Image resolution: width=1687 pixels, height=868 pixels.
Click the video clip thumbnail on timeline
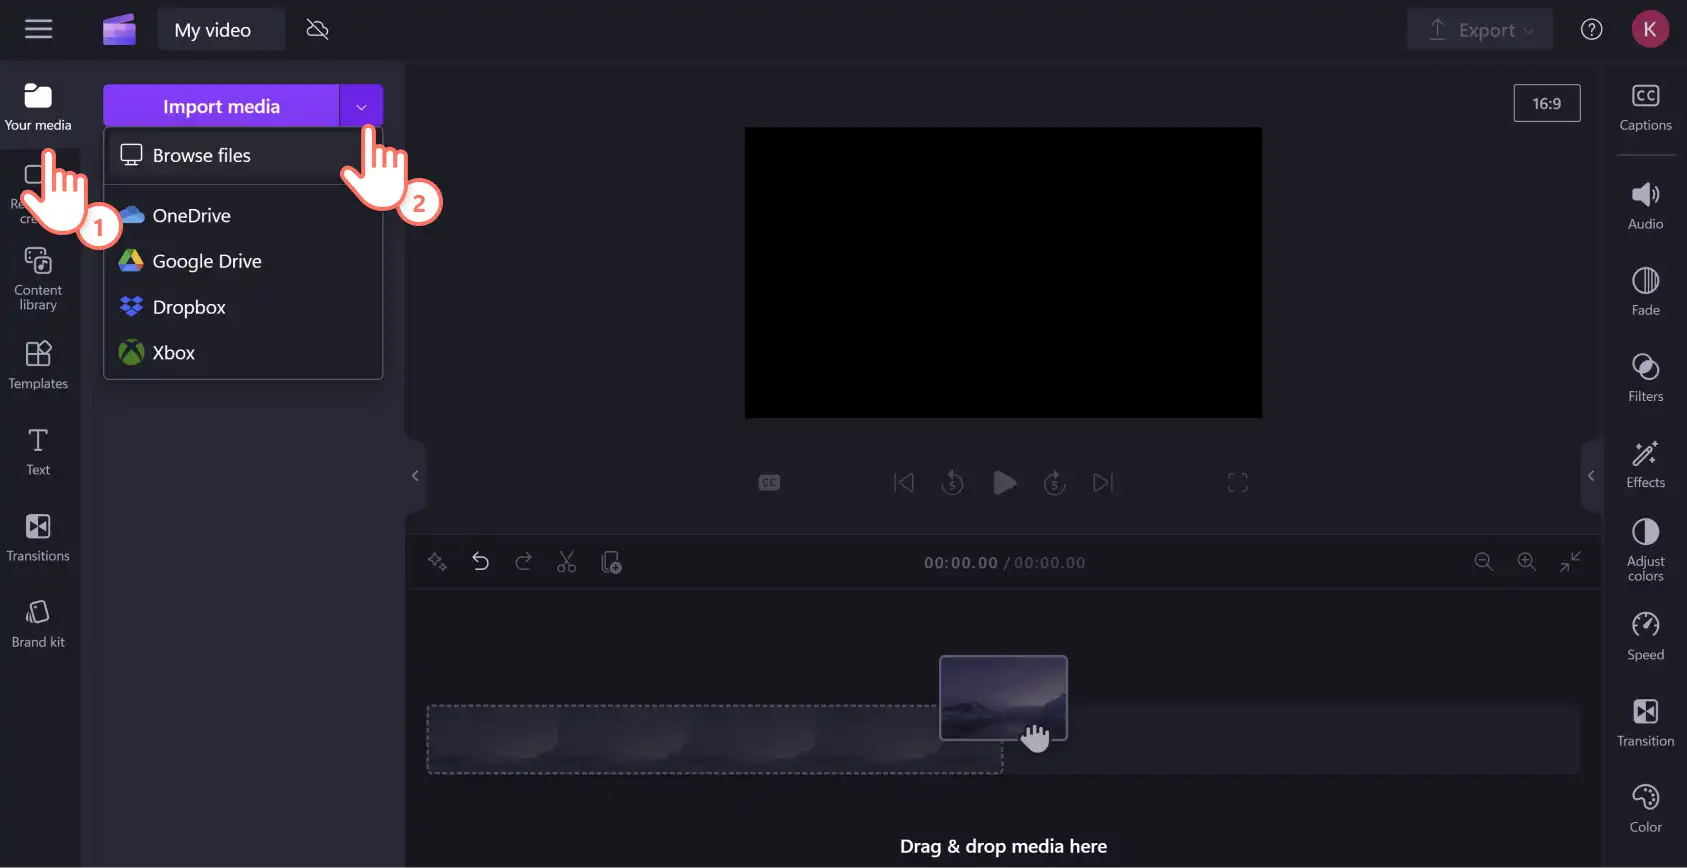[1003, 697]
